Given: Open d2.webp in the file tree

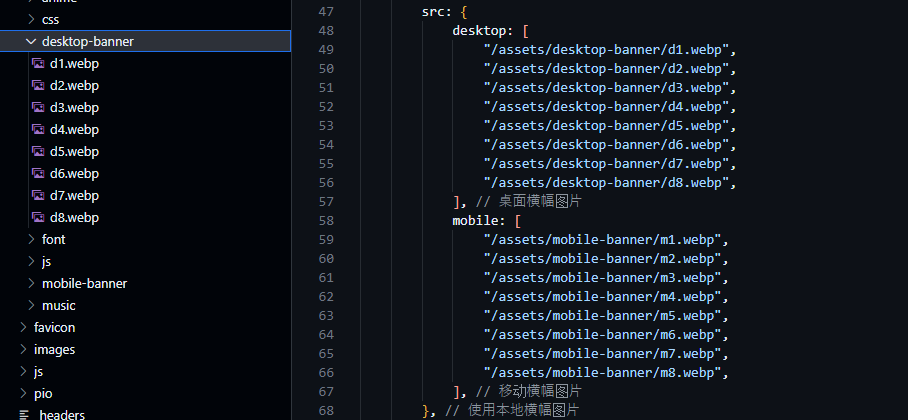Looking at the screenshot, I should coord(74,85).
